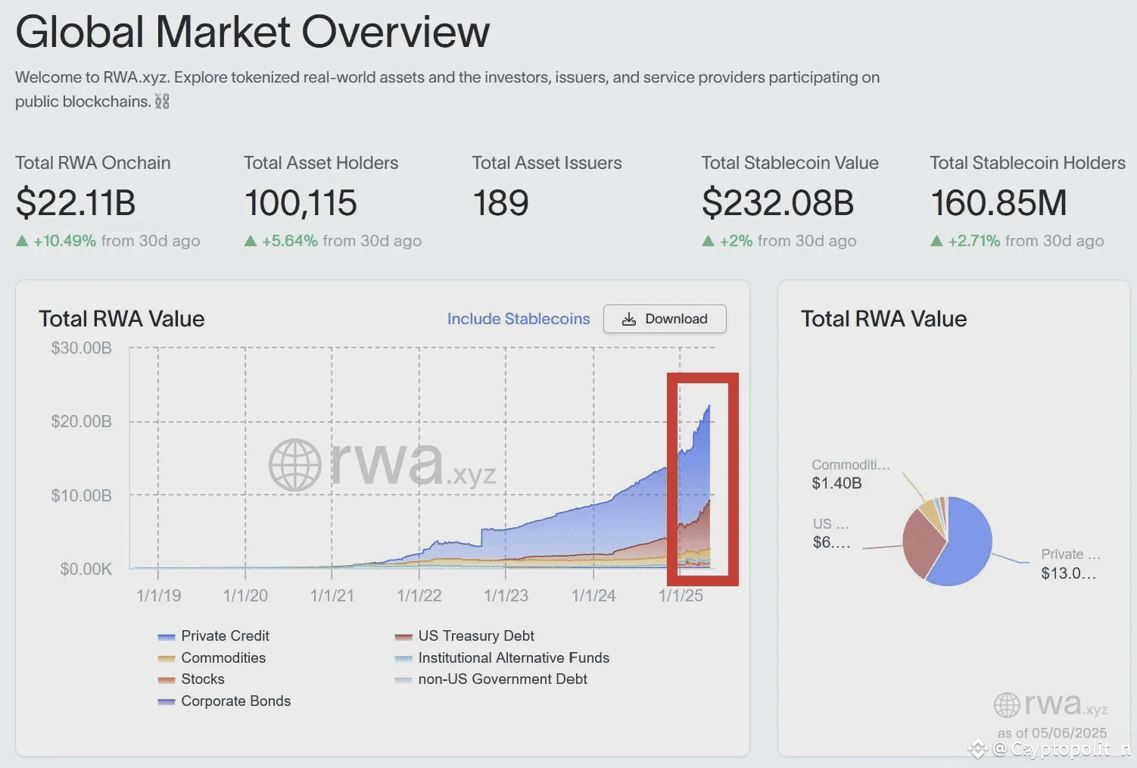Toggle Corporate Bonds legend entry
This screenshot has width=1137, height=768.
pyautogui.click(x=224, y=701)
